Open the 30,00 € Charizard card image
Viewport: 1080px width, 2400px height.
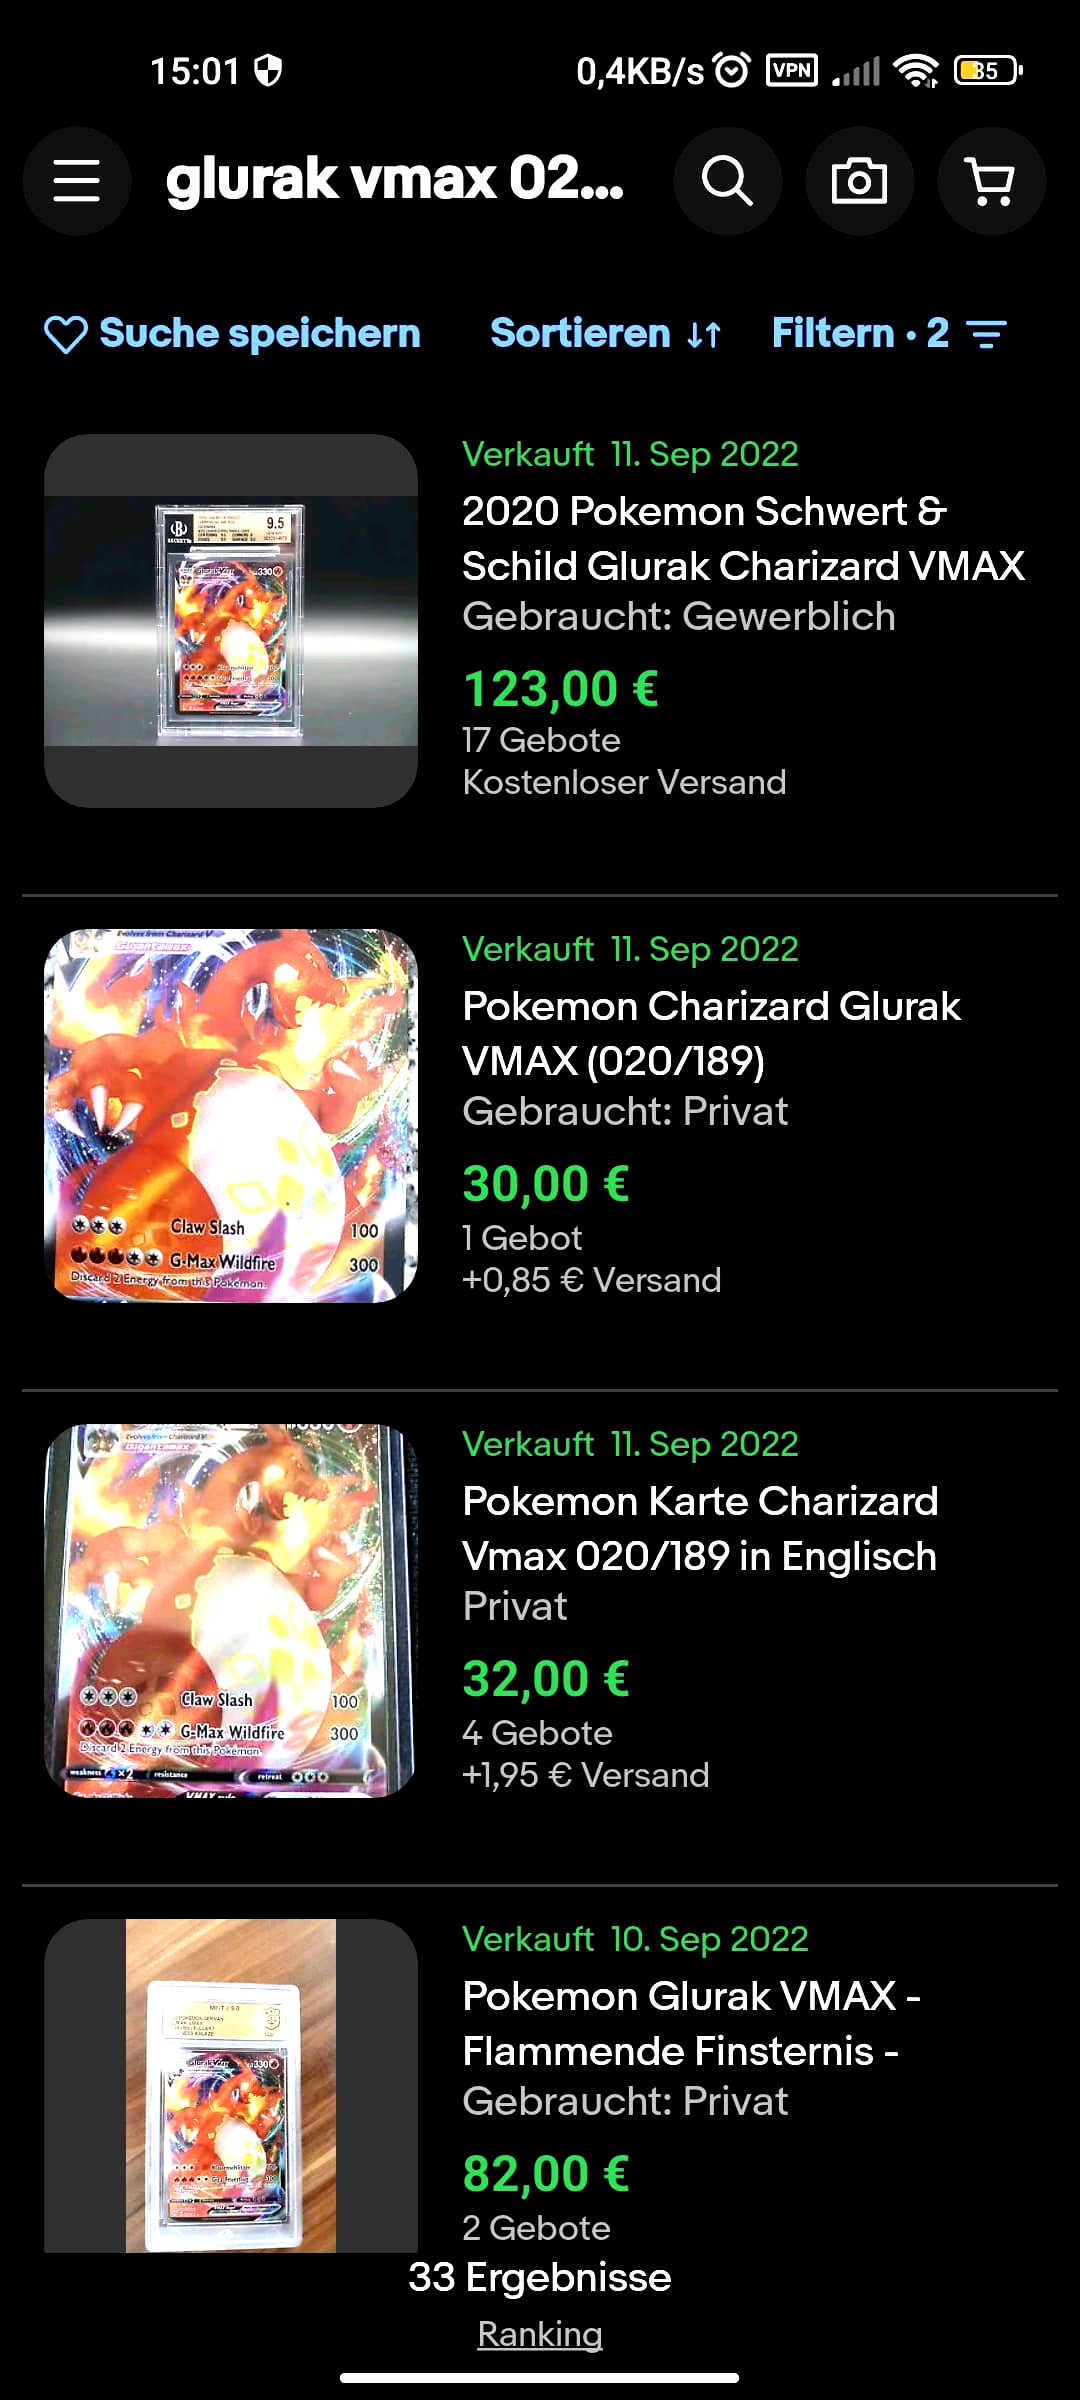(x=231, y=1116)
